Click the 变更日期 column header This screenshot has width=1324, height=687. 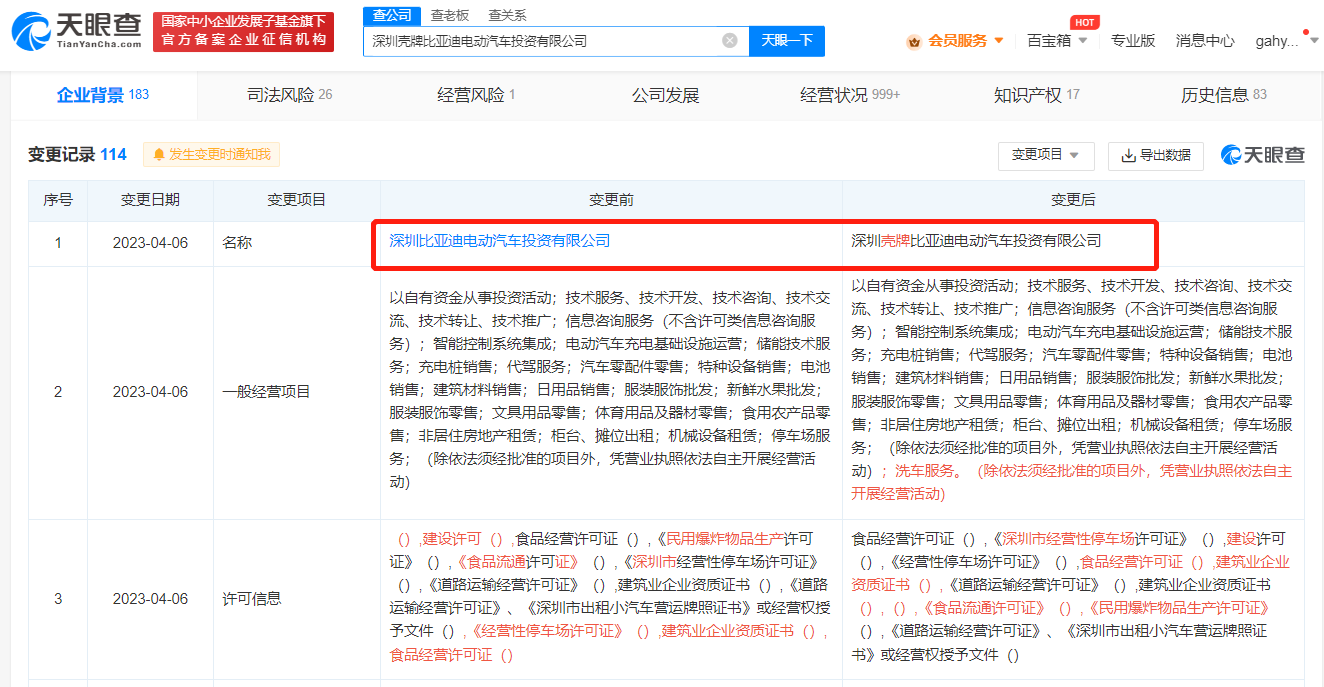pyautogui.click(x=151, y=200)
